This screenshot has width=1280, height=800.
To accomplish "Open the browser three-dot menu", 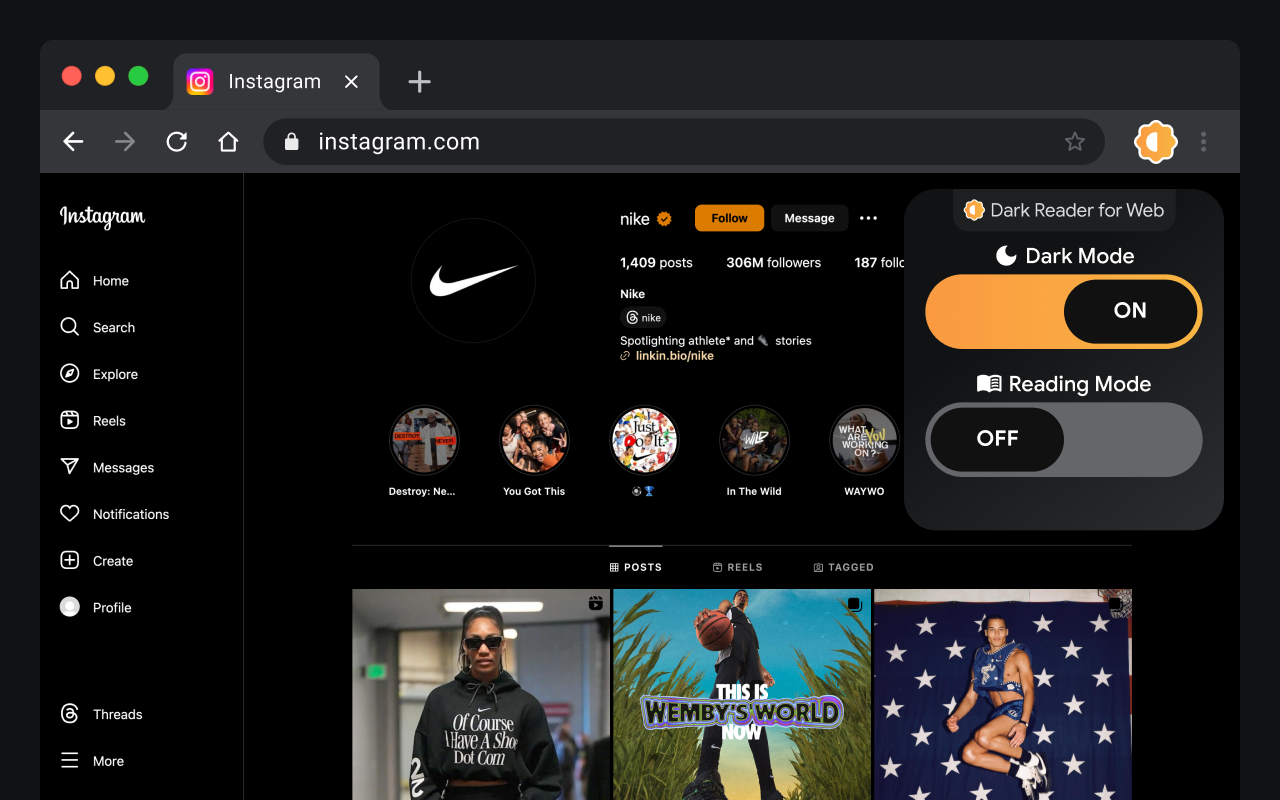I will [x=1203, y=142].
